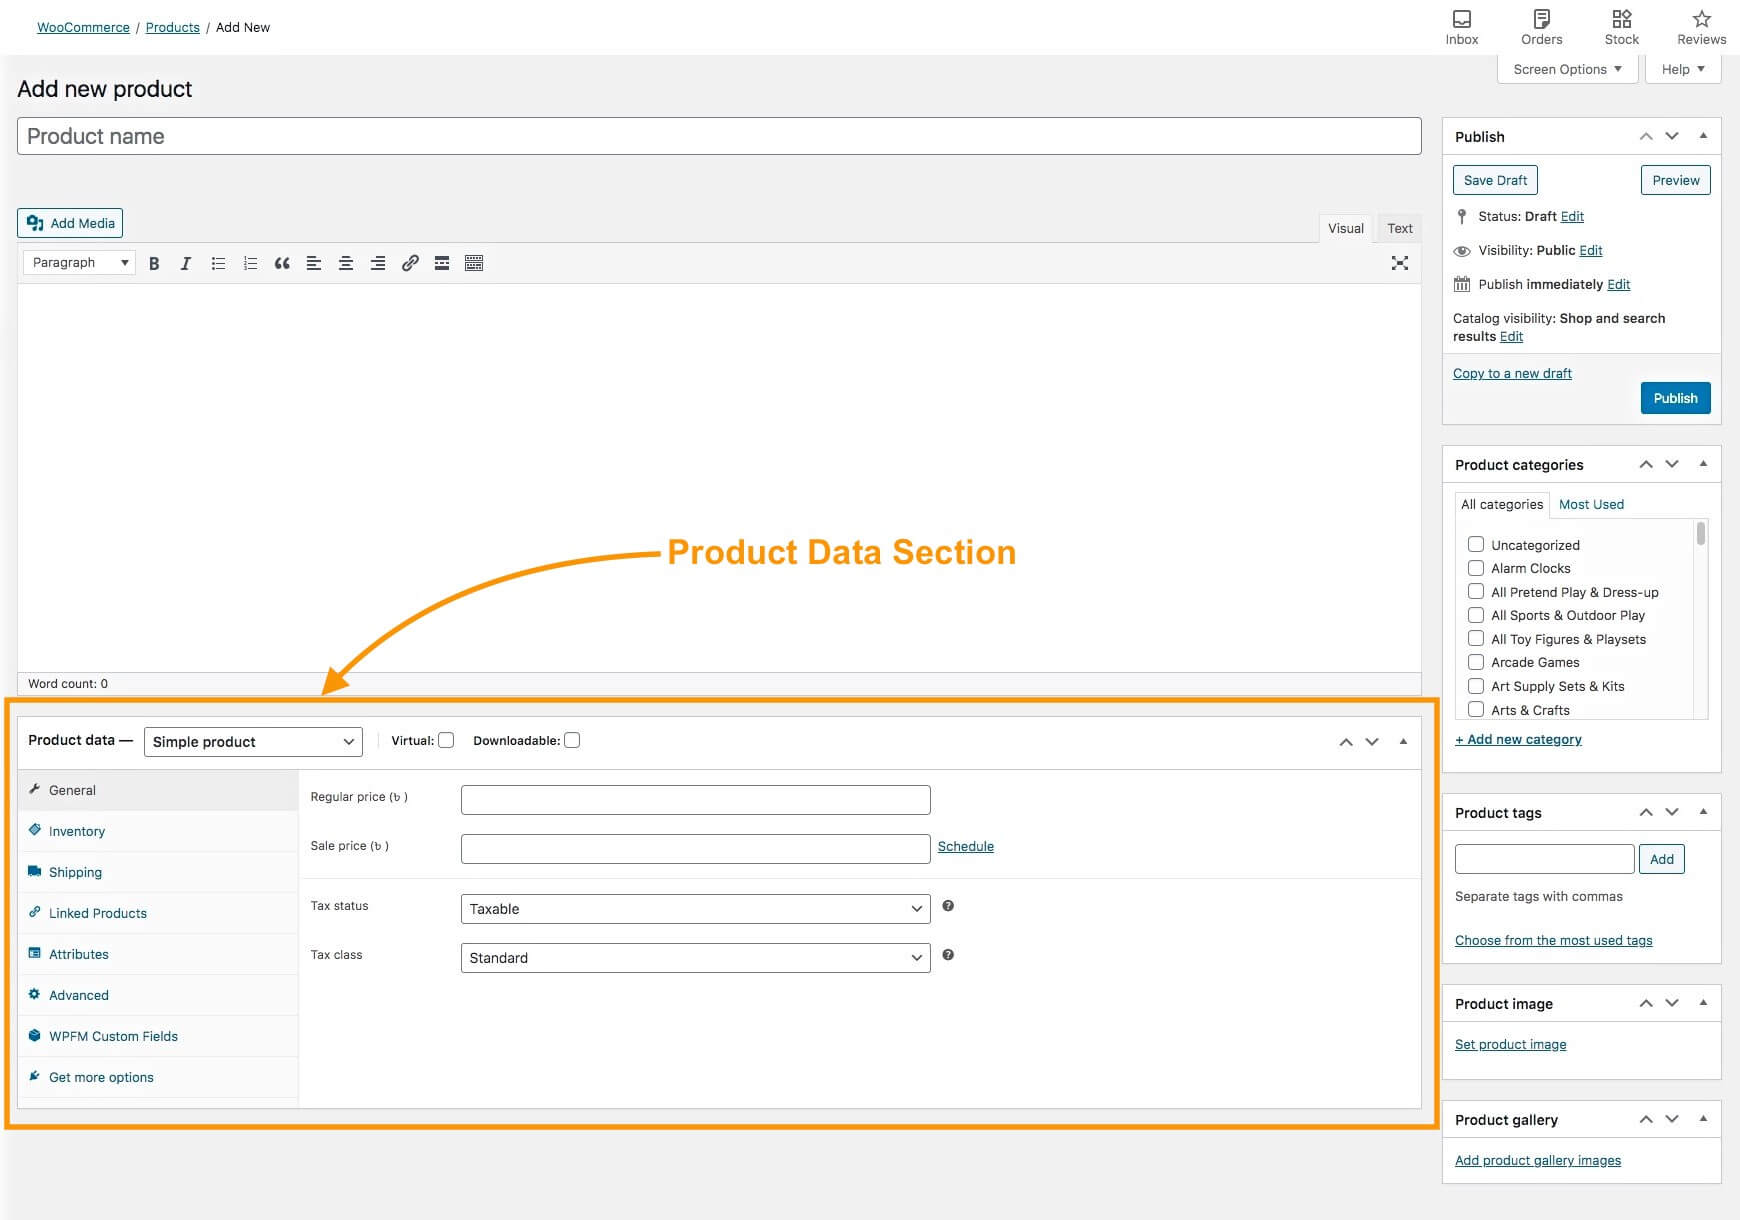Image resolution: width=1740 pixels, height=1220 pixels.
Task: Click the blockquote icon in the editor toolbar
Action: pos(281,263)
